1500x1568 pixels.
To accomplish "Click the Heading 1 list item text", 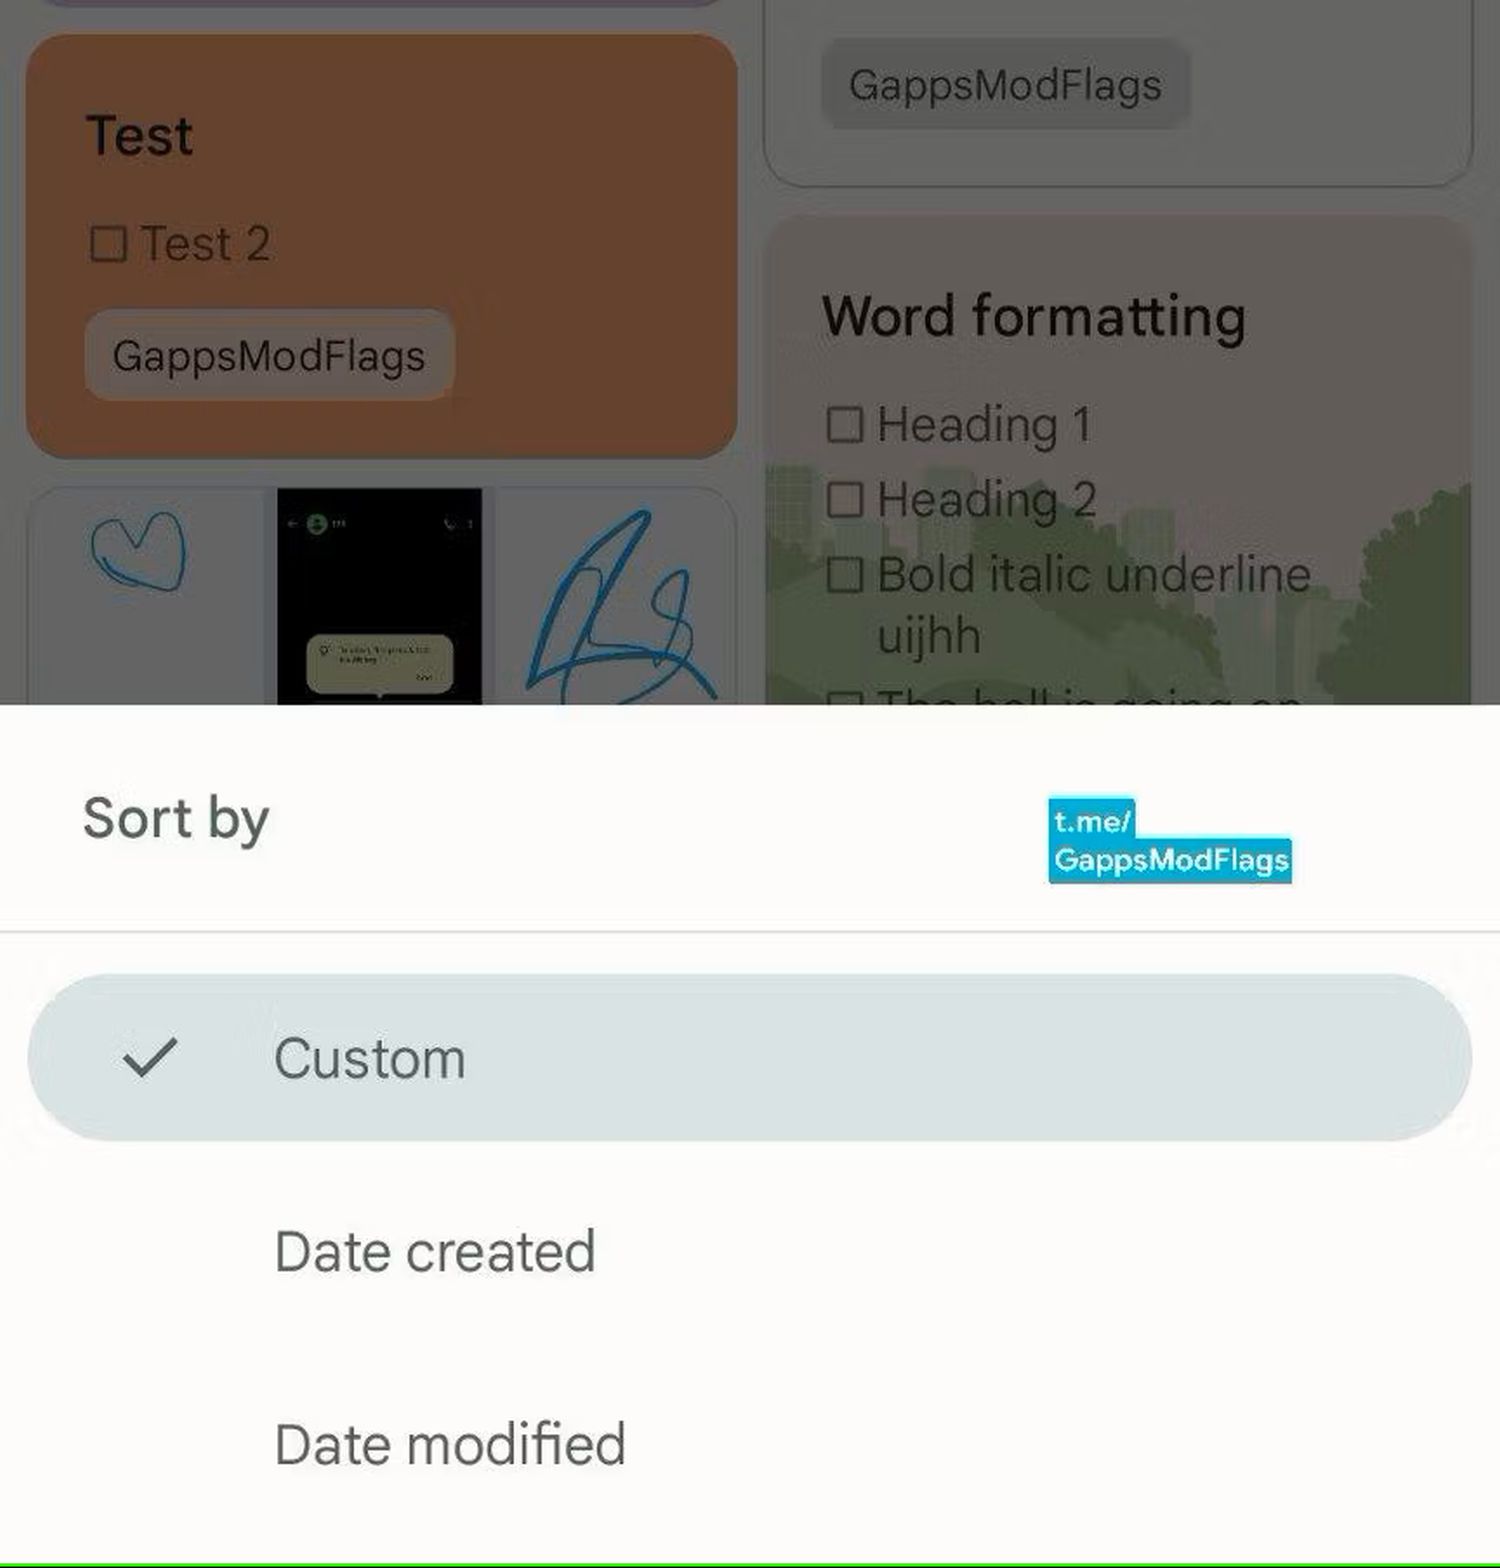I will point(984,424).
